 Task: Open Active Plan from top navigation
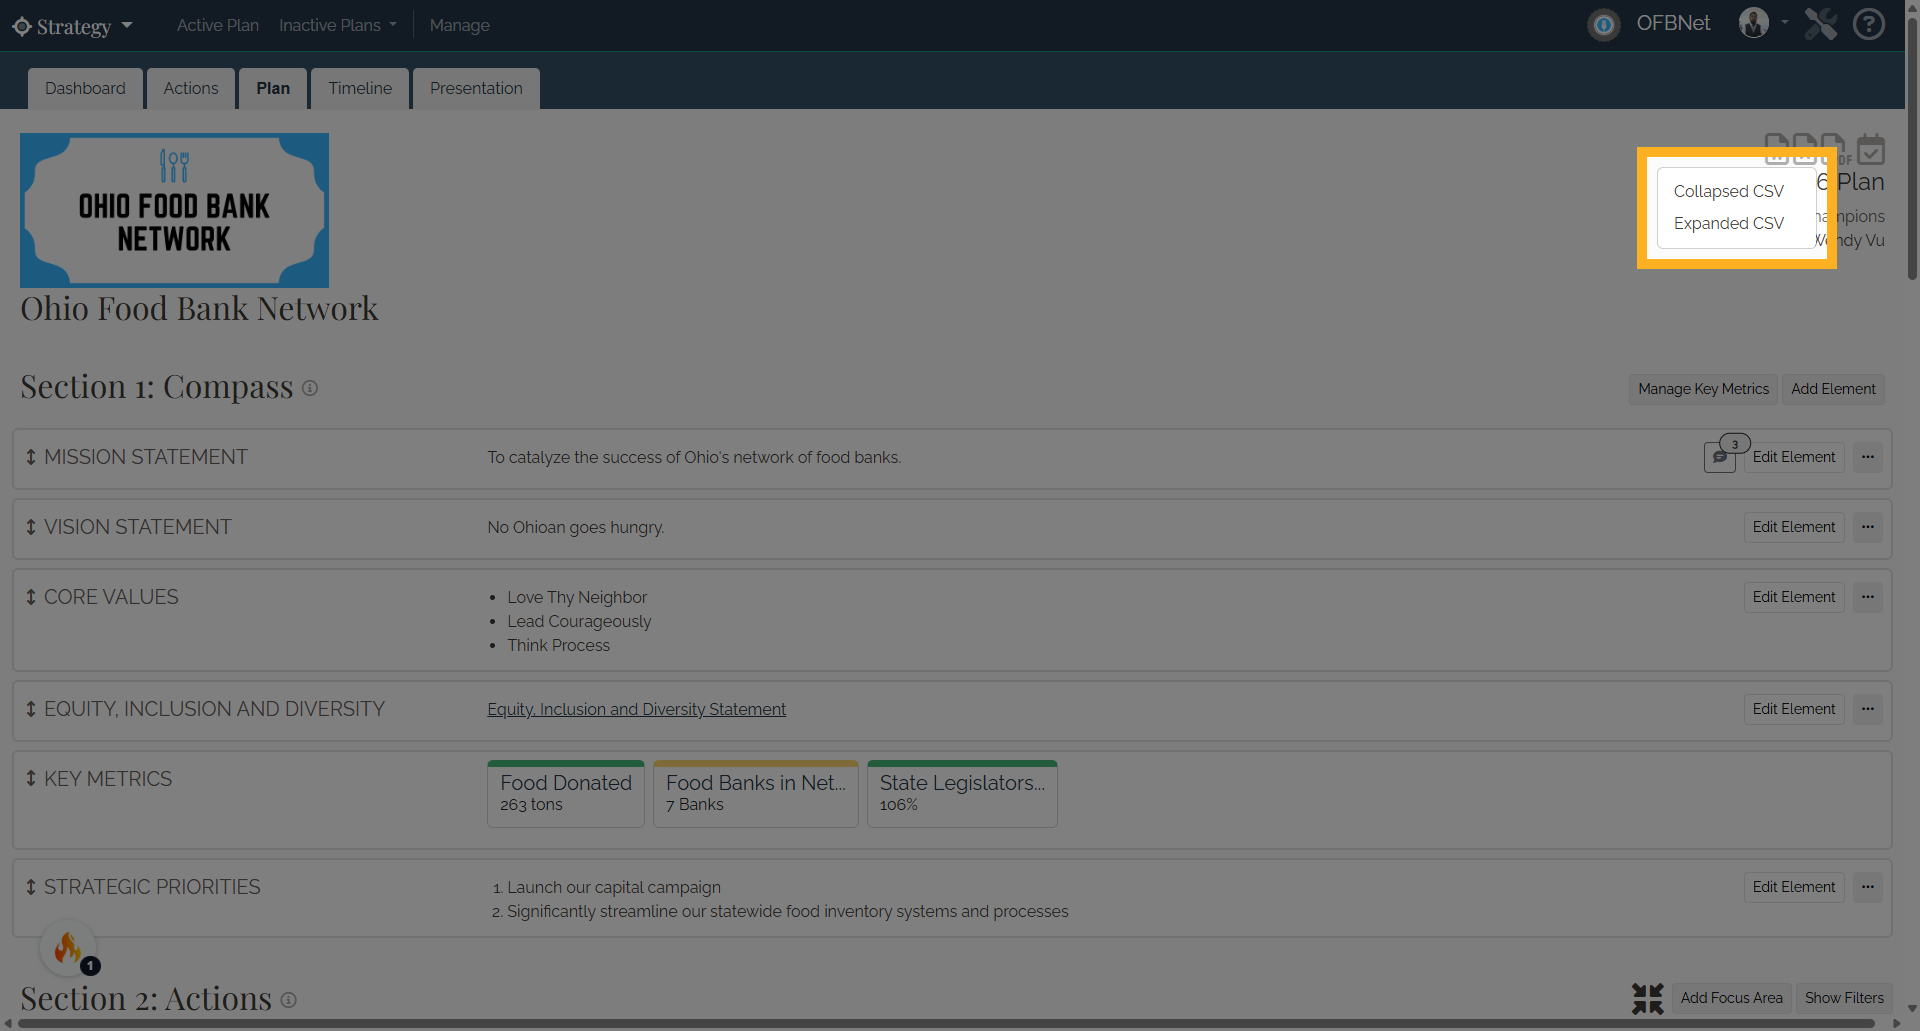click(217, 25)
